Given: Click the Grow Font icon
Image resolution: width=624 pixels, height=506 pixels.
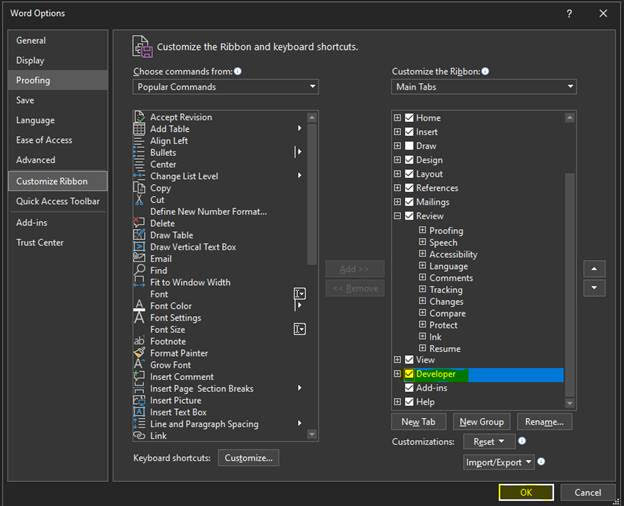Looking at the screenshot, I should pyautogui.click(x=139, y=365).
